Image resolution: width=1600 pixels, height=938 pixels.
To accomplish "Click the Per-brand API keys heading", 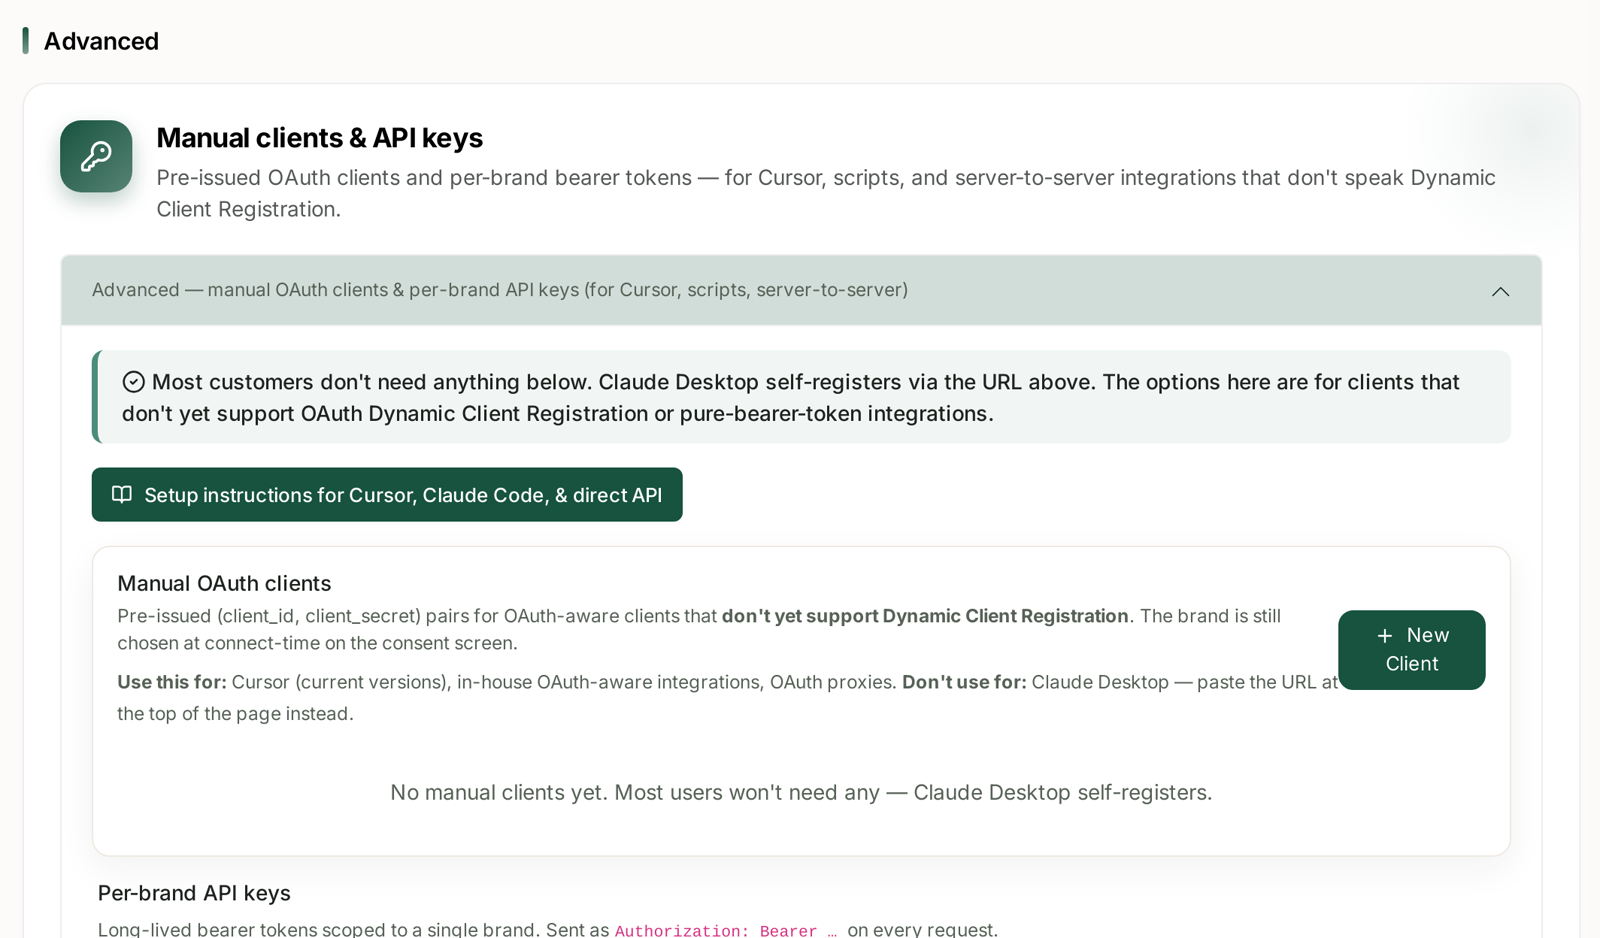I will 194,893.
